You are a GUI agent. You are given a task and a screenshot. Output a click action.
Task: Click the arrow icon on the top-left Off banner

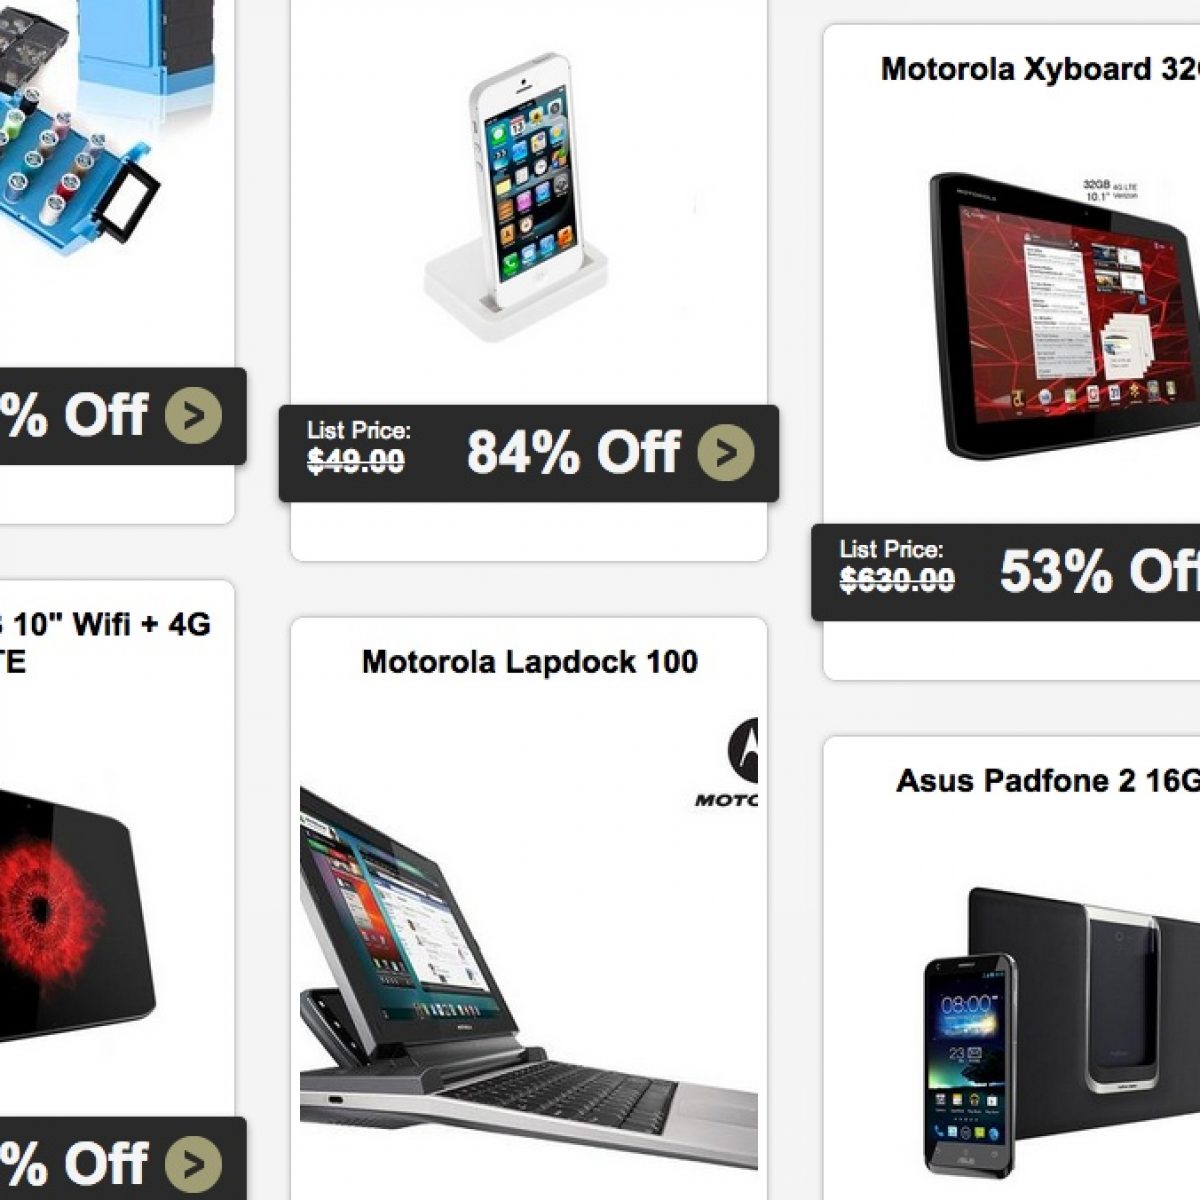(x=194, y=415)
